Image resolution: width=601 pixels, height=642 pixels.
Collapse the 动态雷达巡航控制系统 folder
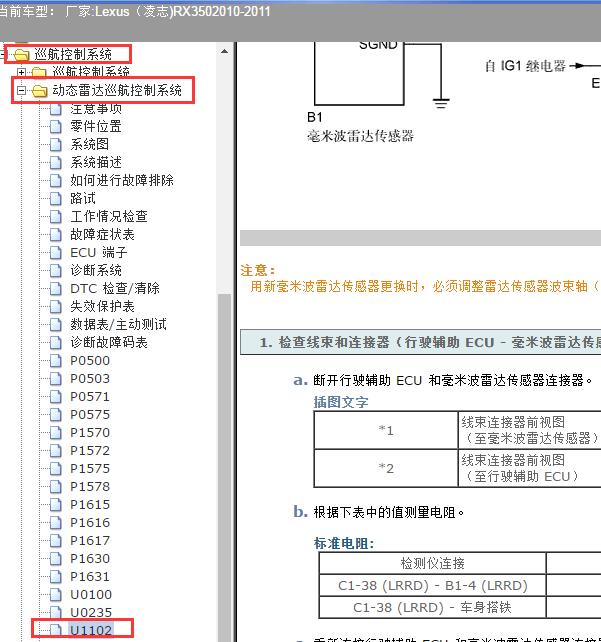21,90
